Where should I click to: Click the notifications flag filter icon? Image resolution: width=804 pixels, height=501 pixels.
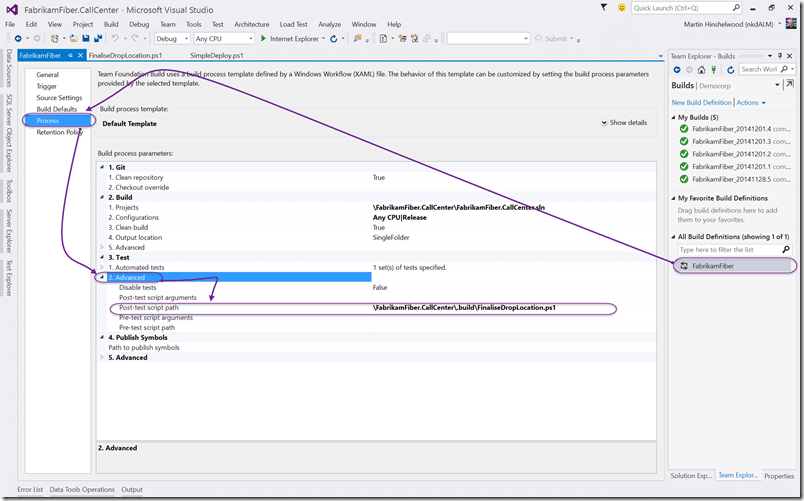[604, 7]
